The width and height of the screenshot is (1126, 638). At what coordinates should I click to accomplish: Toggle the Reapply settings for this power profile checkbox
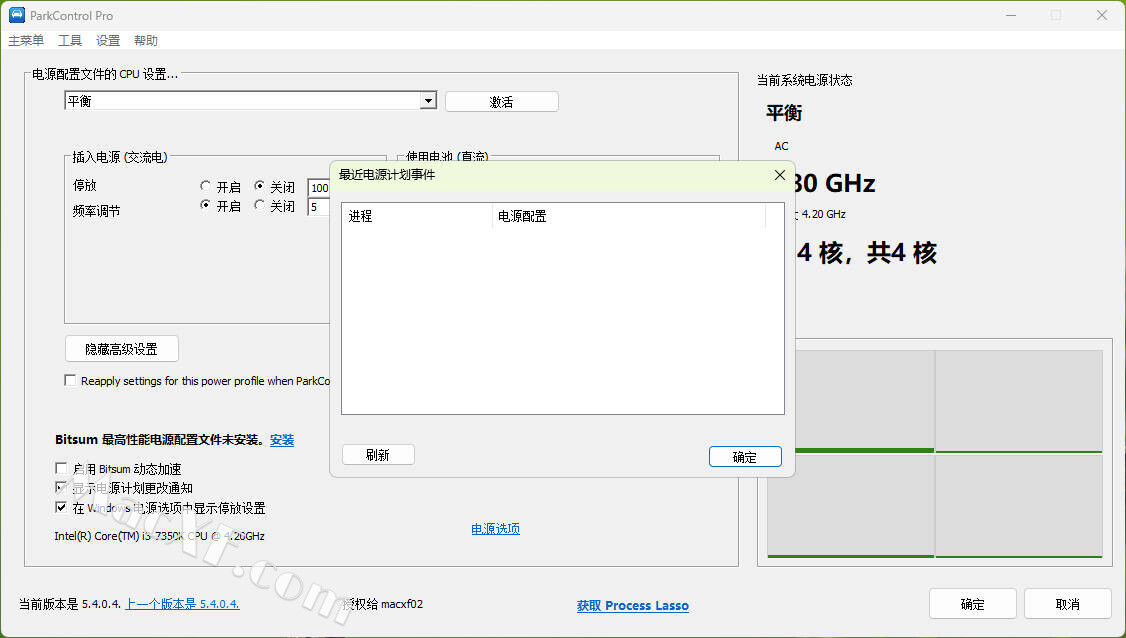(x=70, y=381)
